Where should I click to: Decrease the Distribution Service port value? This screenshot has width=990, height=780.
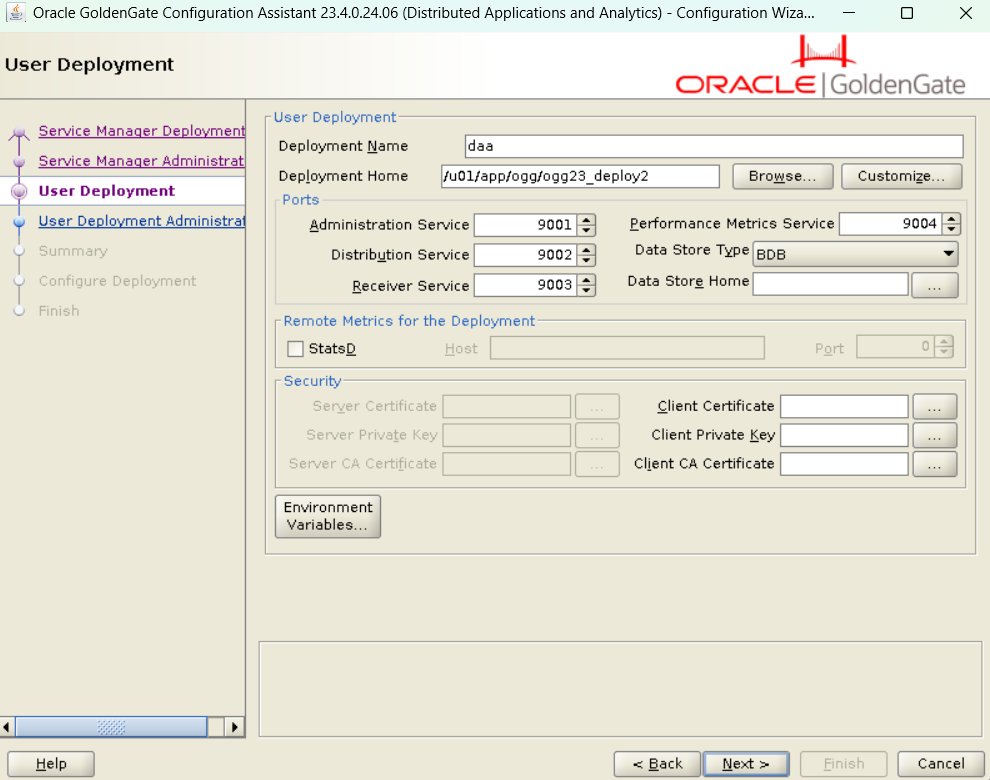point(587,260)
